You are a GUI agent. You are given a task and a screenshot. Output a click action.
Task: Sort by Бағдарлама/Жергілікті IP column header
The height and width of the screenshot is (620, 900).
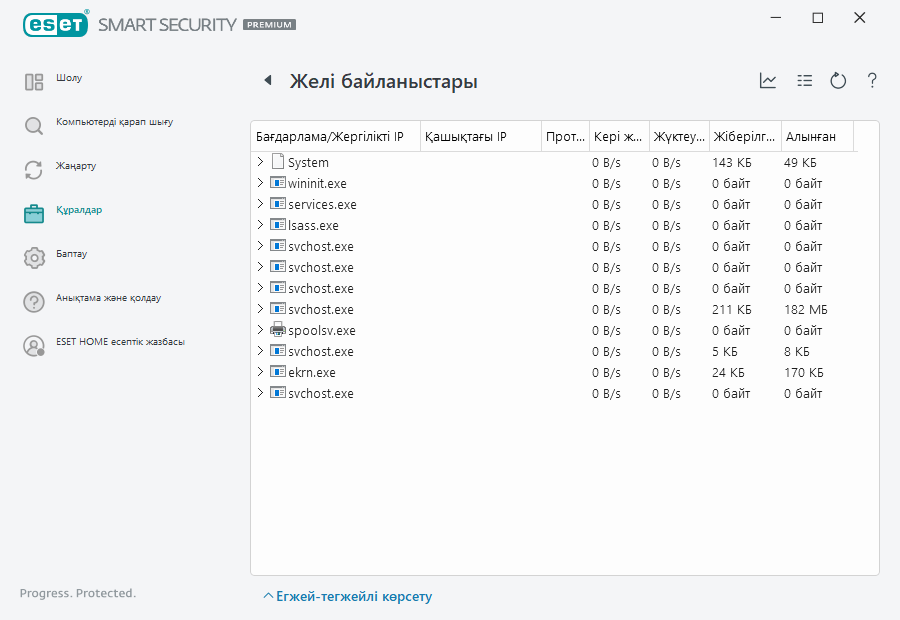(329, 136)
